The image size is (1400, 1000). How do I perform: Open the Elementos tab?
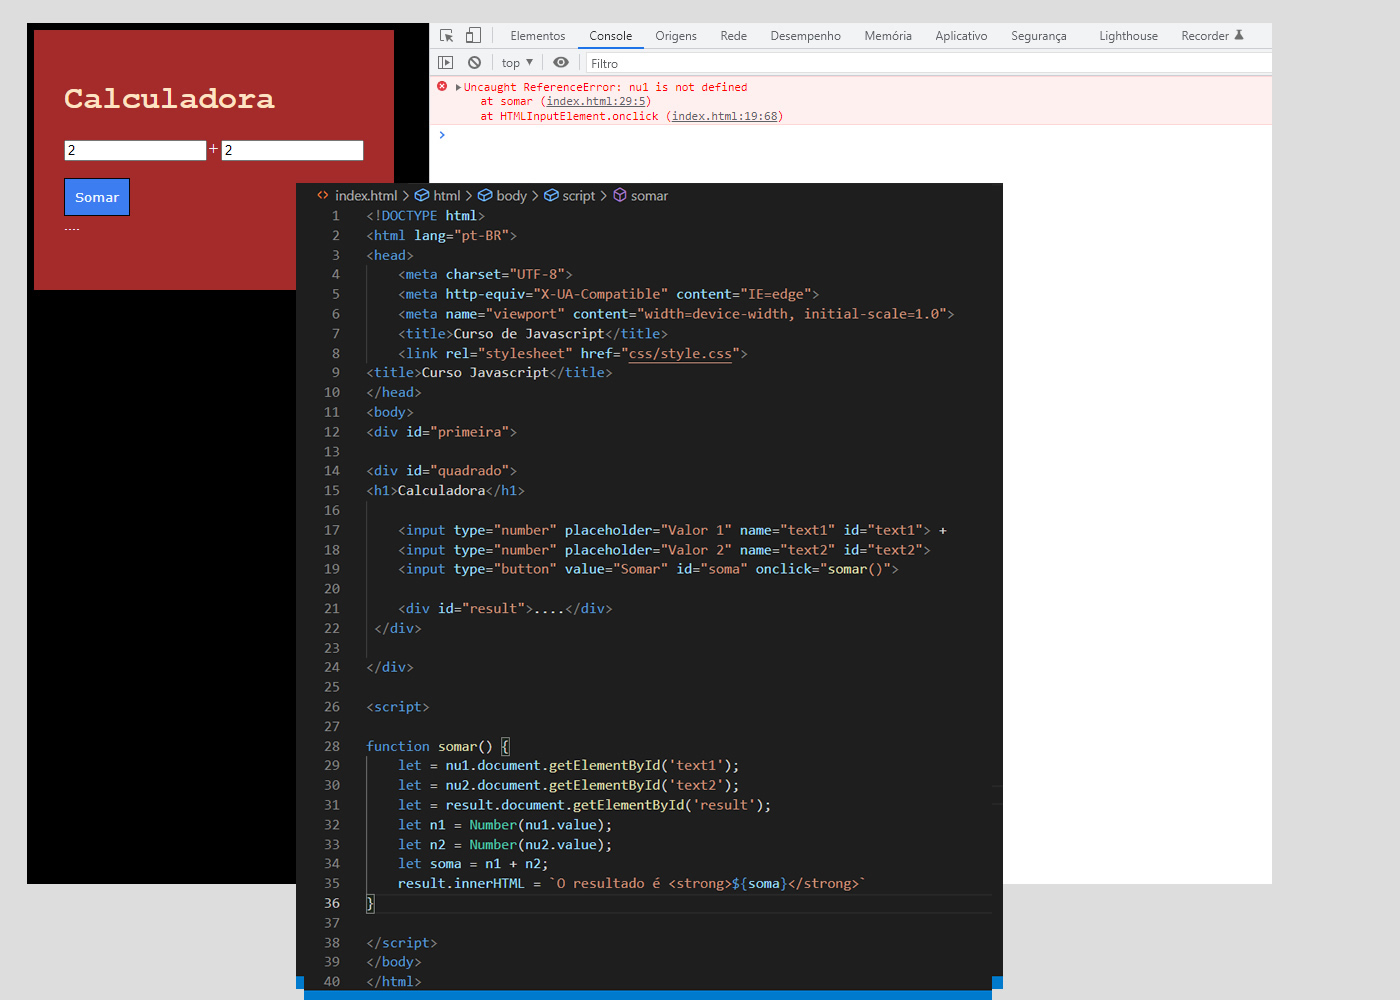tap(538, 36)
